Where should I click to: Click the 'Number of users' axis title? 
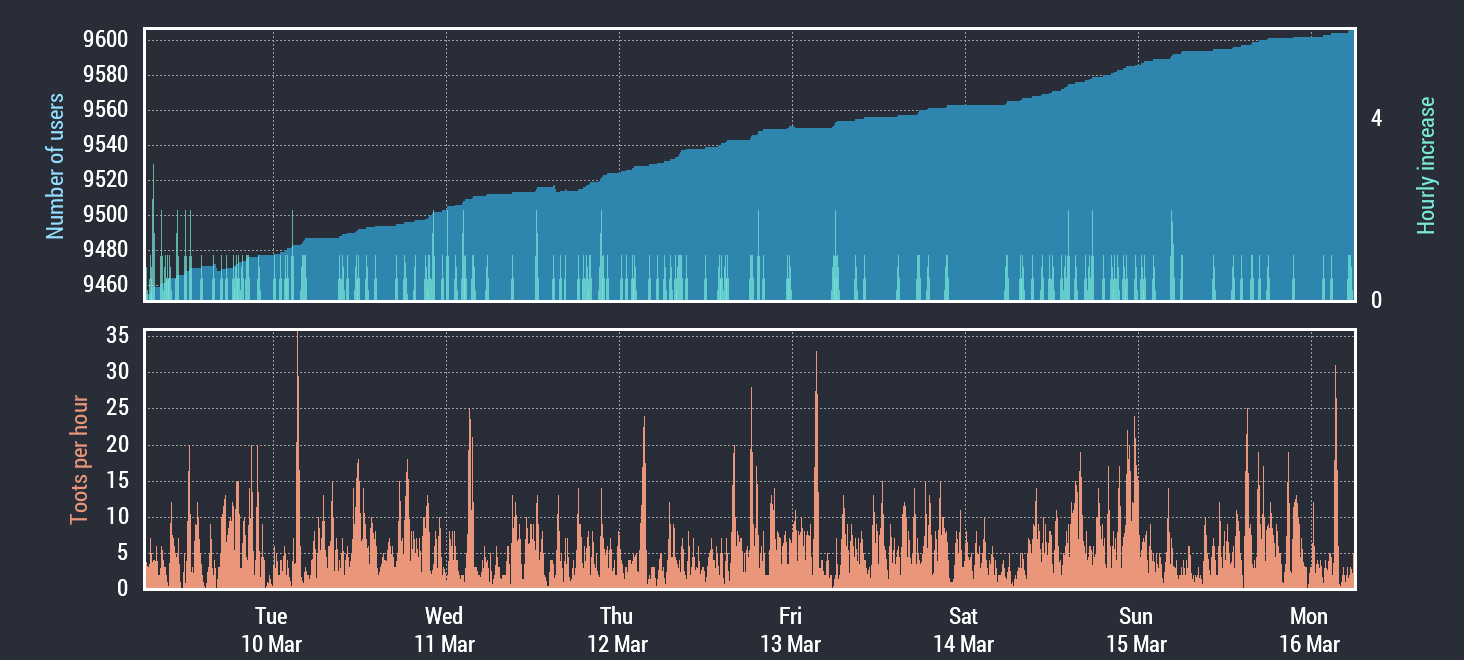pos(55,166)
